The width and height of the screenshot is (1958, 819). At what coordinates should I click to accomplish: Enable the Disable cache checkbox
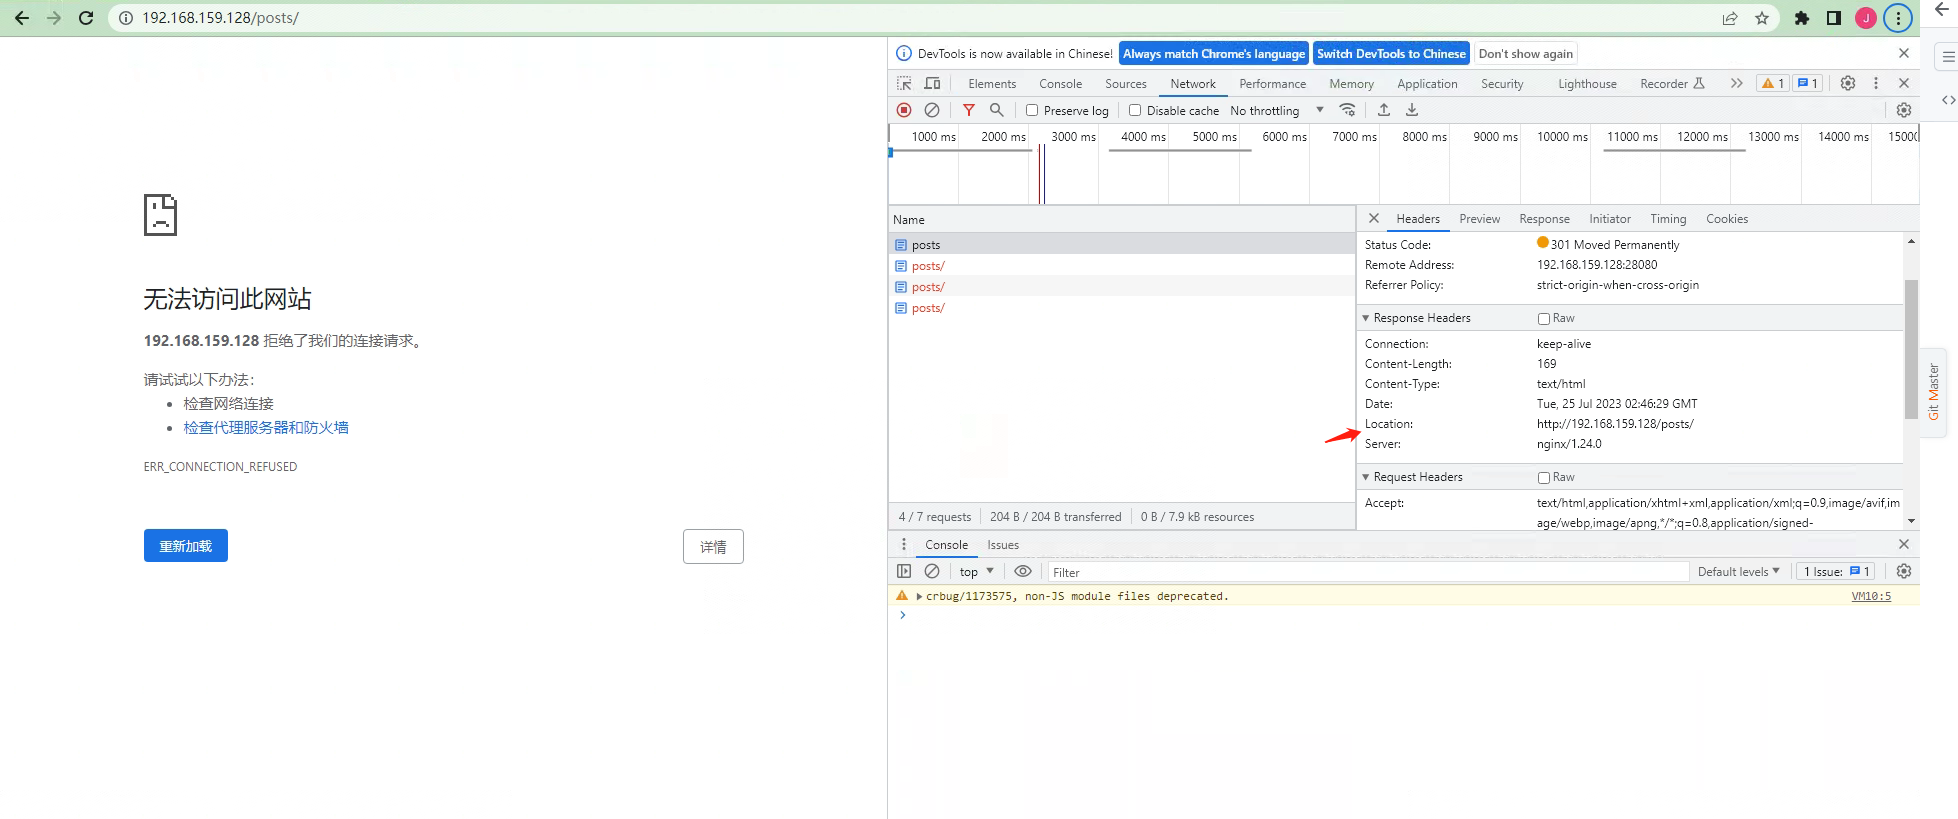click(x=1135, y=111)
